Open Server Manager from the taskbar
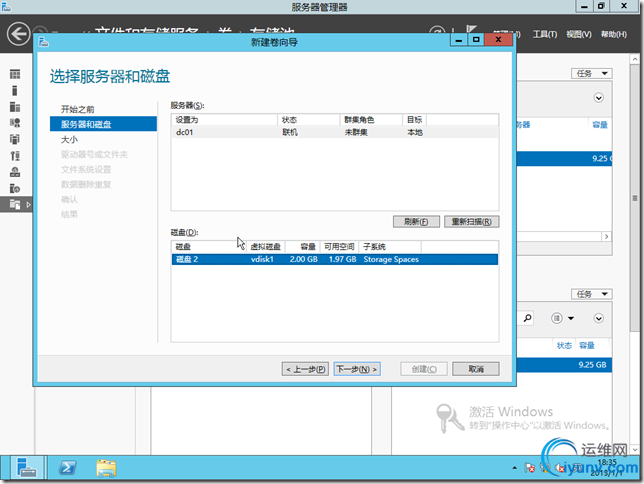Viewport: 644px width, 484px height. pyautogui.click(x=27, y=468)
